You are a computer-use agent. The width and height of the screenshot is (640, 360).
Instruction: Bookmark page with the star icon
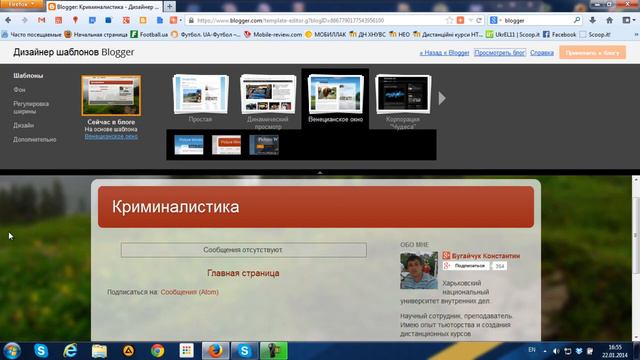point(449,20)
